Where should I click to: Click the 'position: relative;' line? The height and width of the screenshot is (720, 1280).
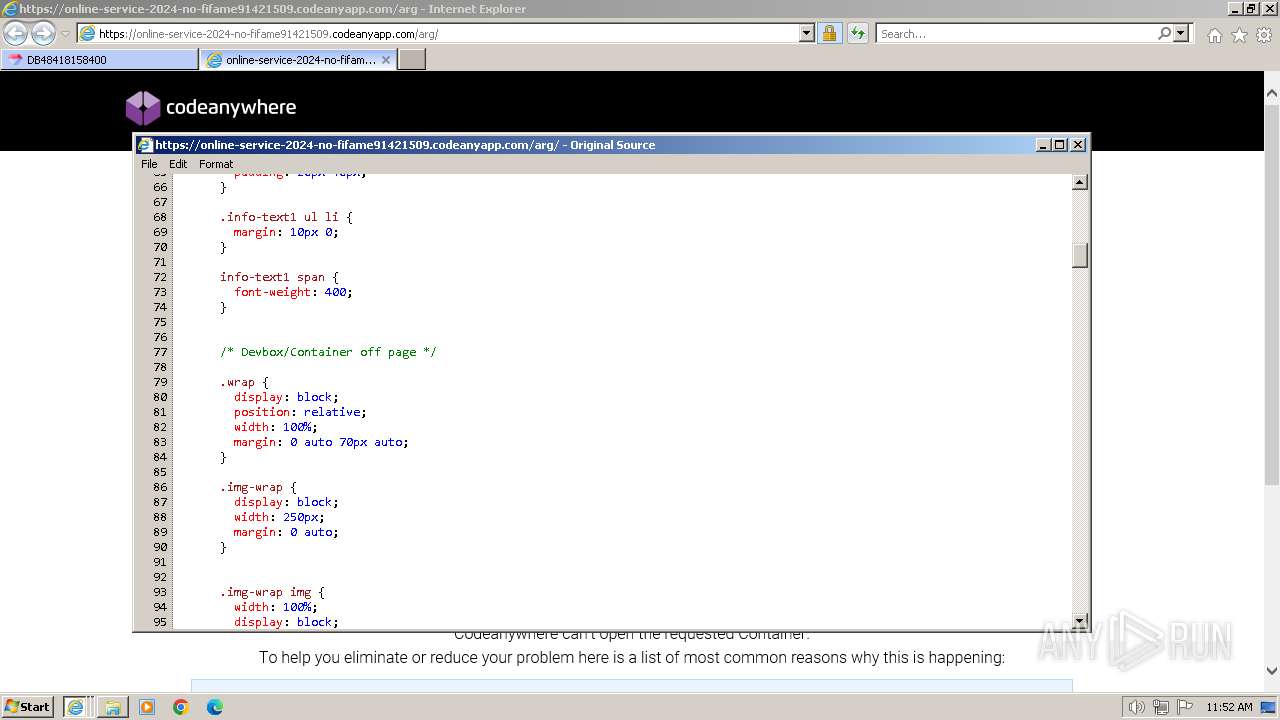click(300, 412)
